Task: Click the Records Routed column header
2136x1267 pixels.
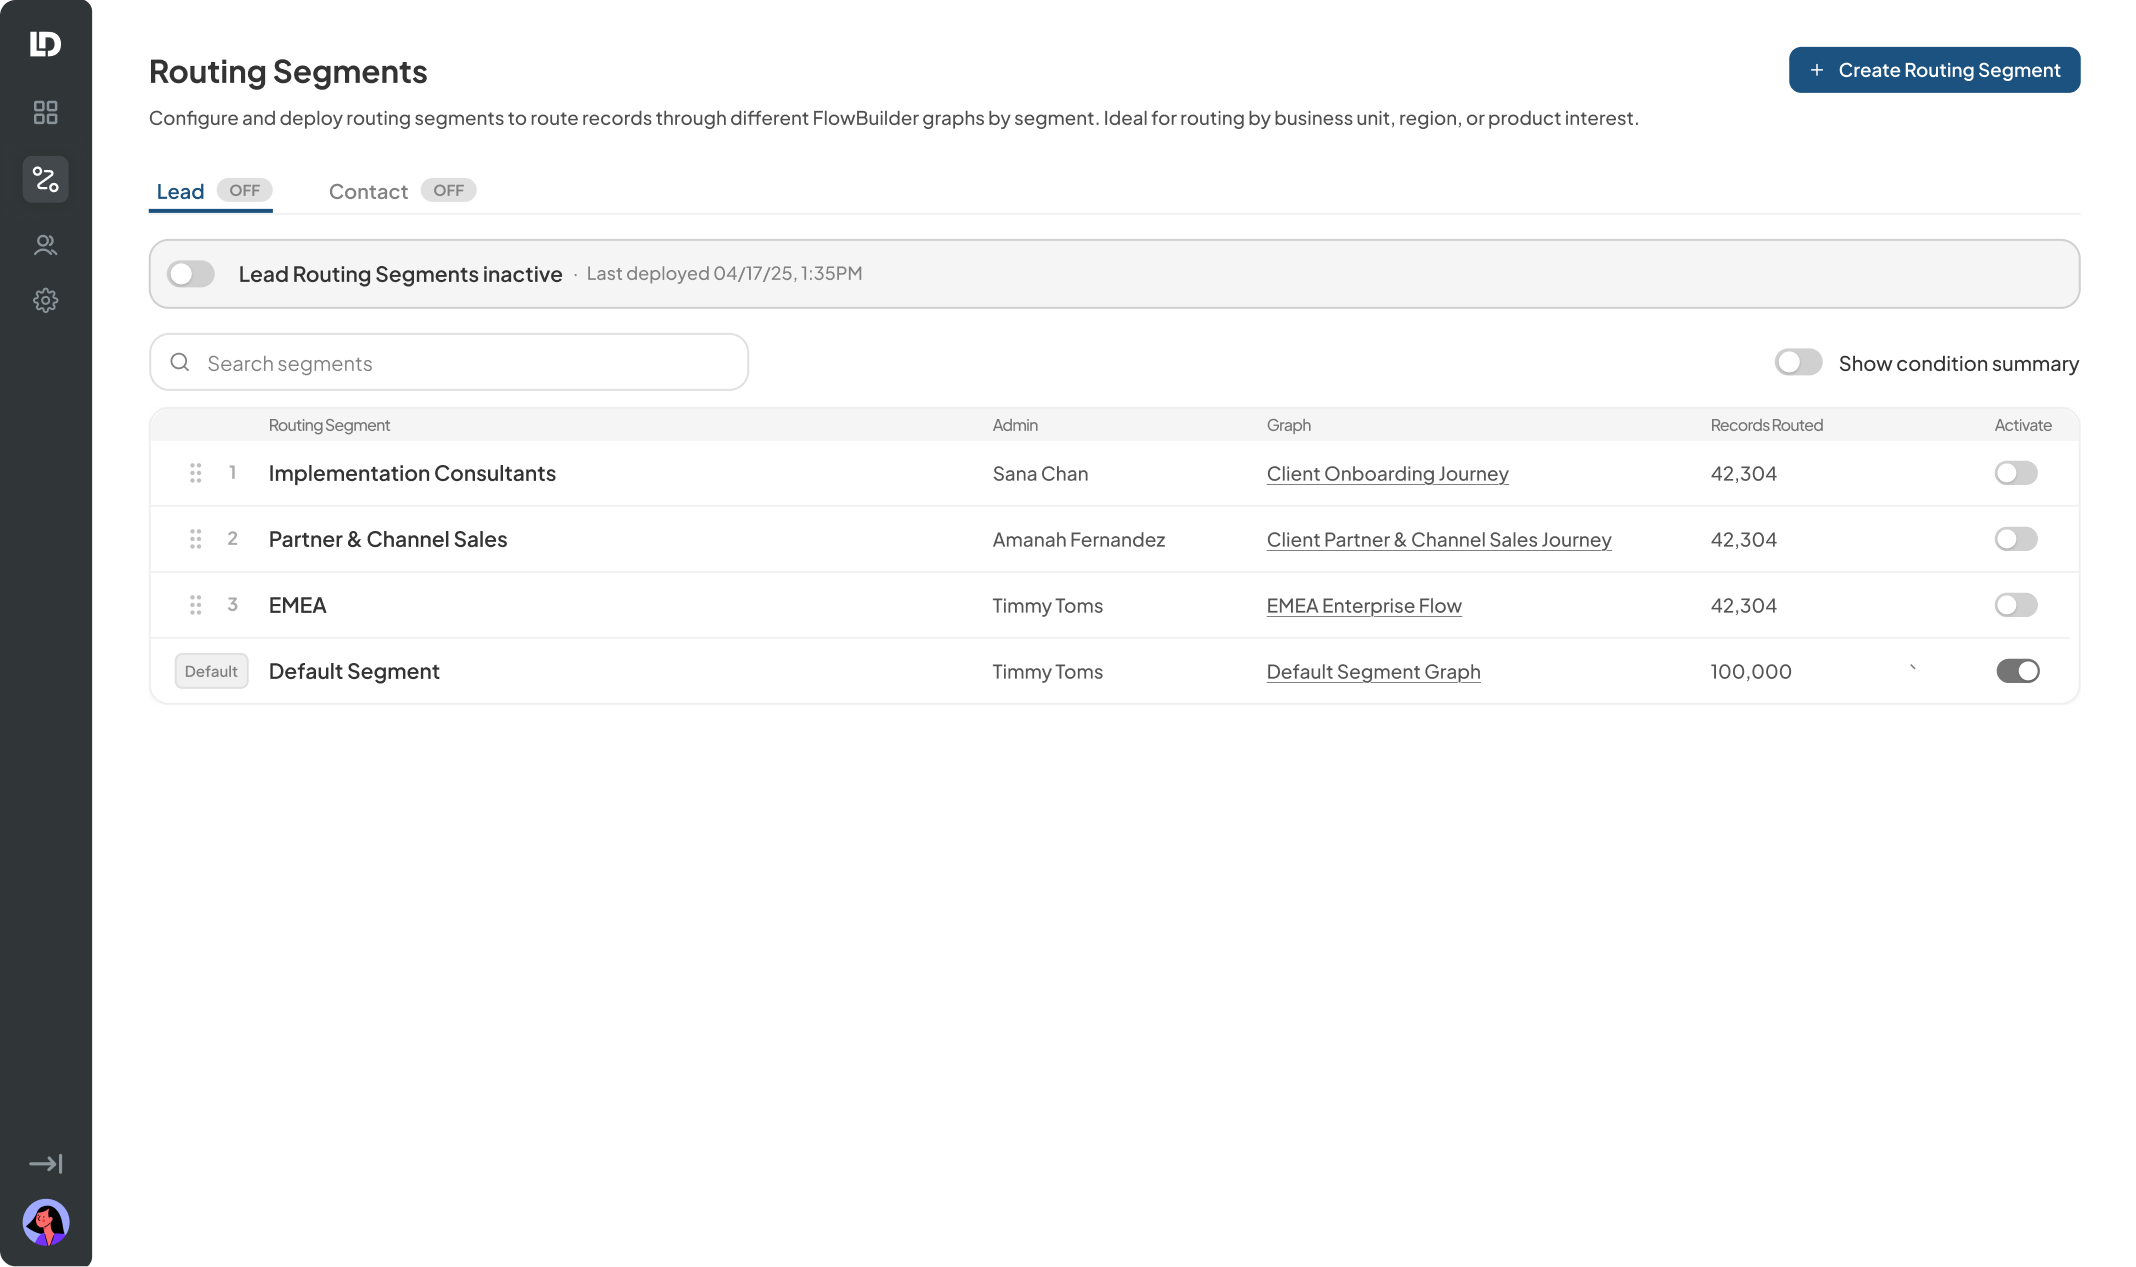Action: [1766, 425]
